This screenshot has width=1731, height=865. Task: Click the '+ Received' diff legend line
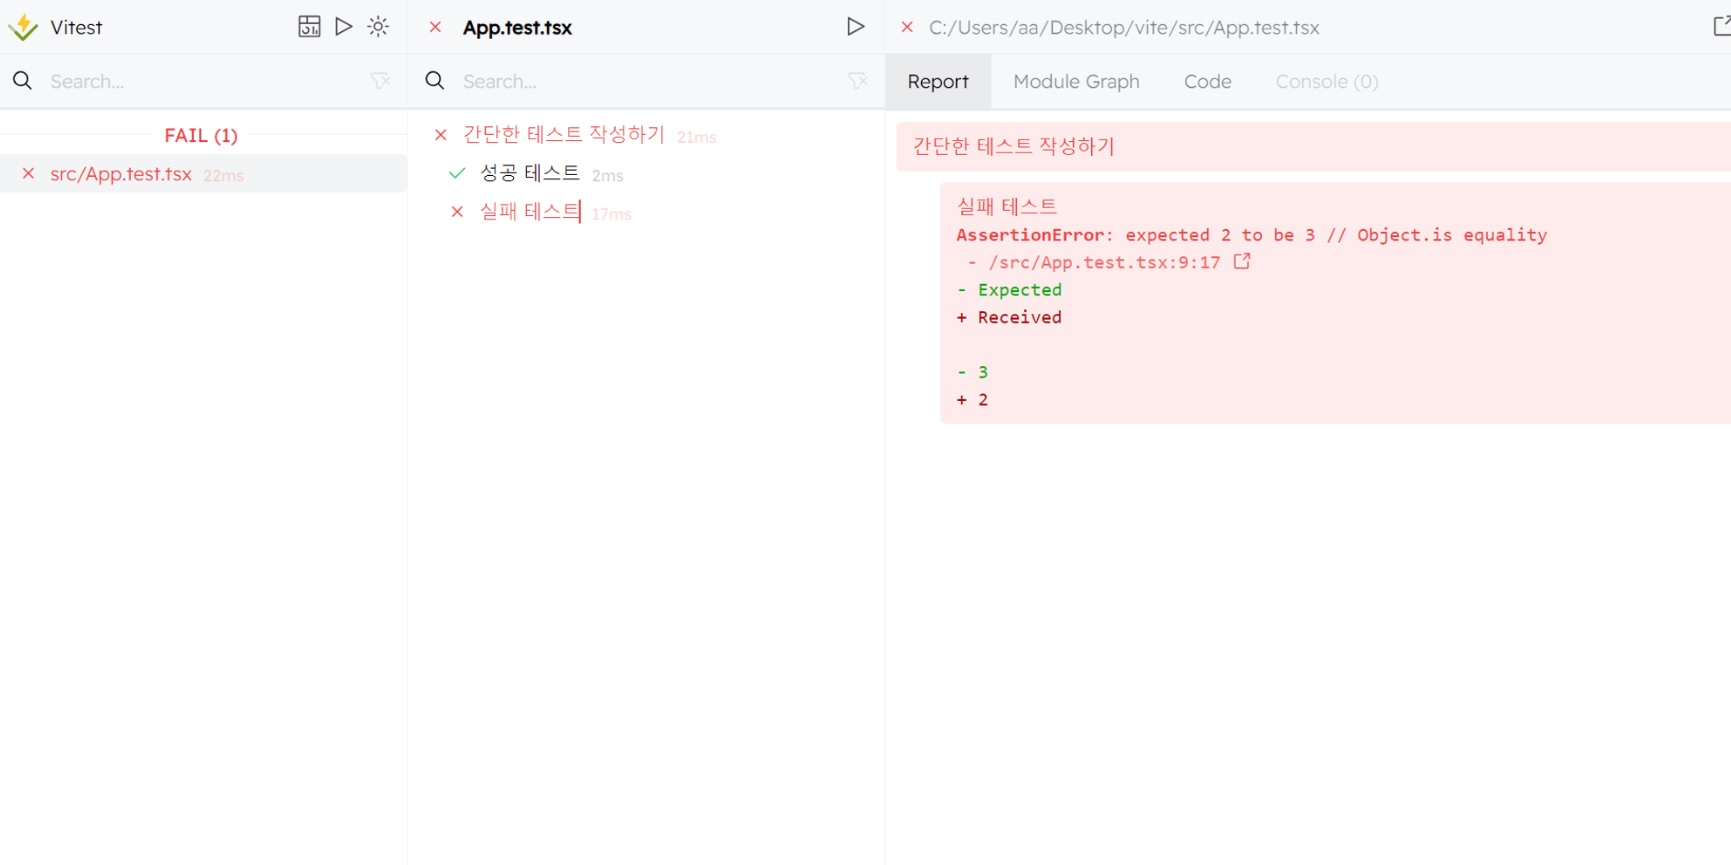[1009, 318]
